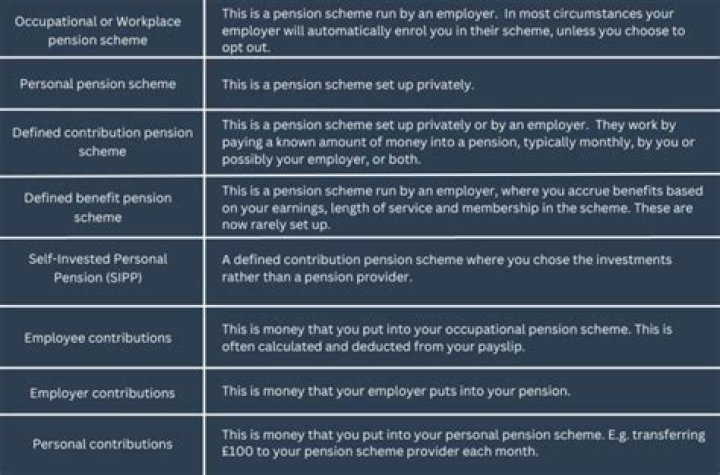Click the description about choosing the investments

point(445,268)
